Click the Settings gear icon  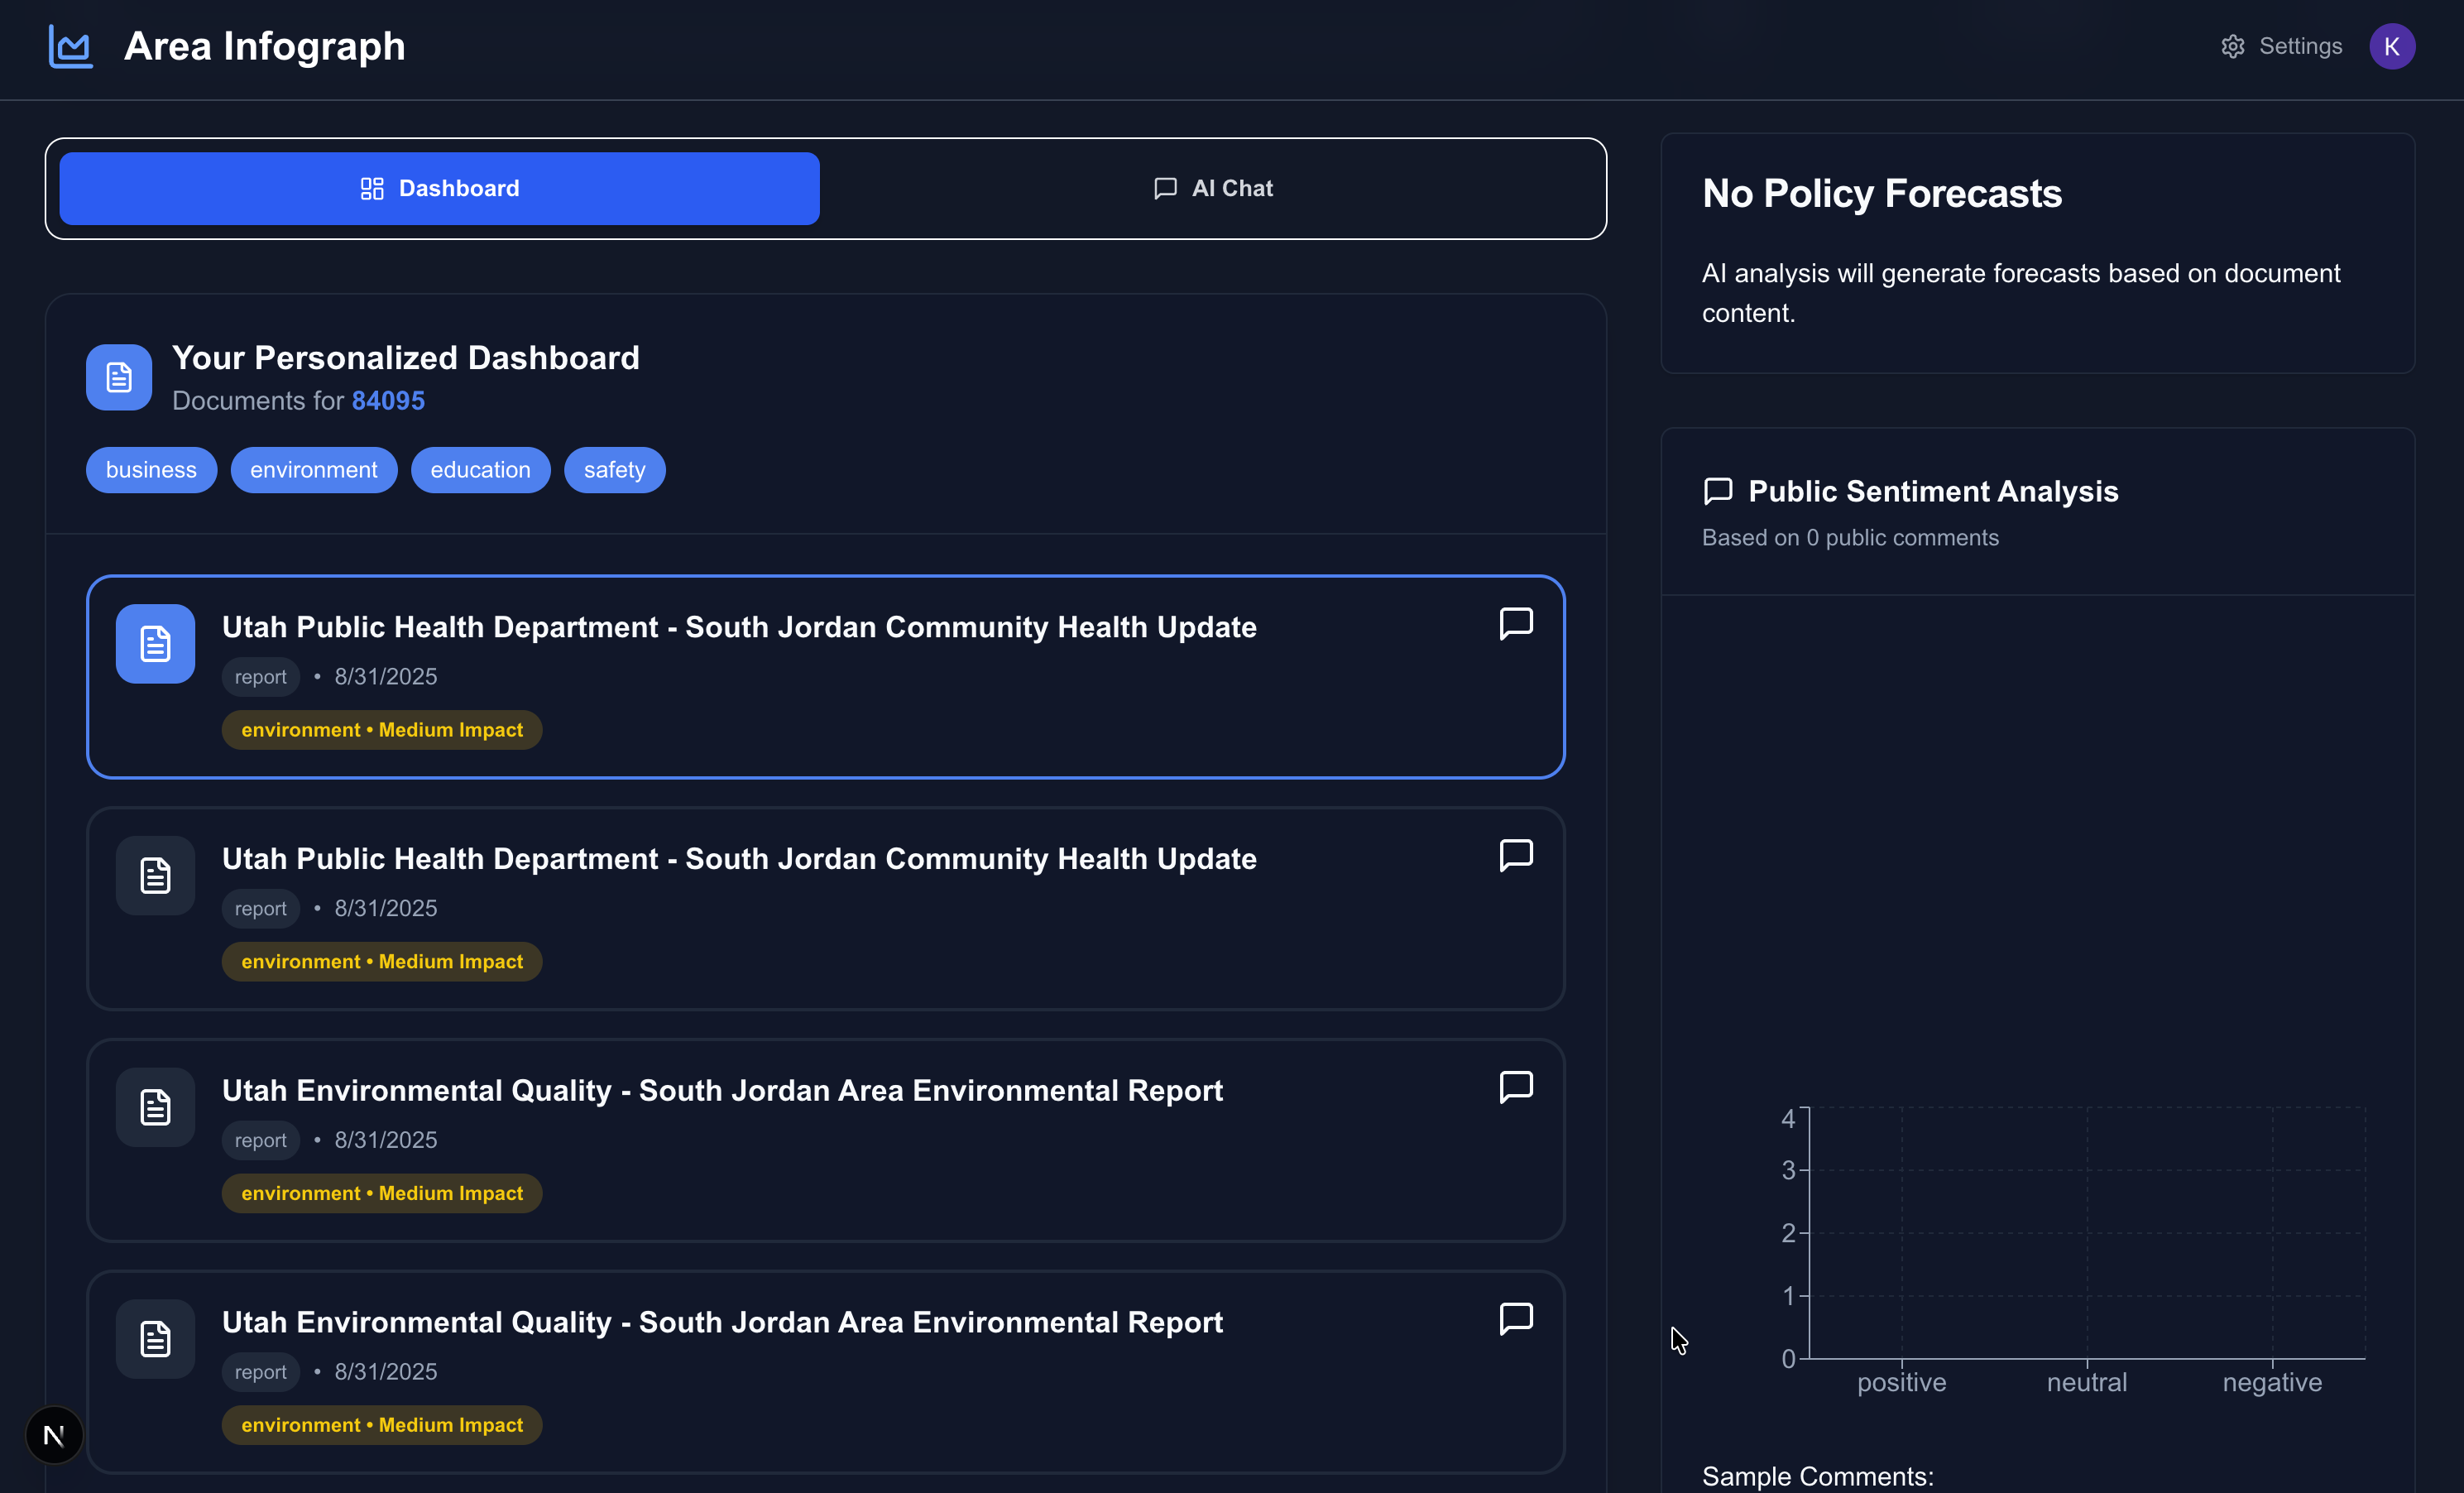[2232, 46]
